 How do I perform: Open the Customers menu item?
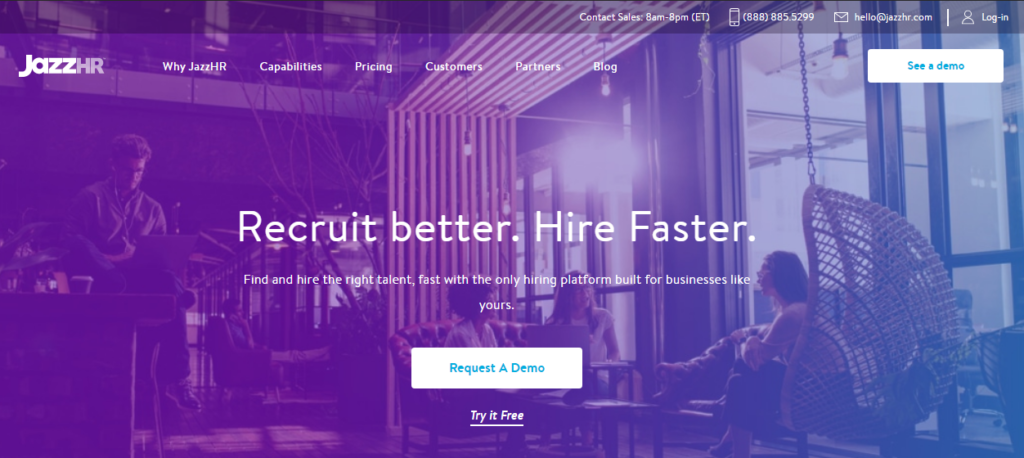(x=454, y=67)
